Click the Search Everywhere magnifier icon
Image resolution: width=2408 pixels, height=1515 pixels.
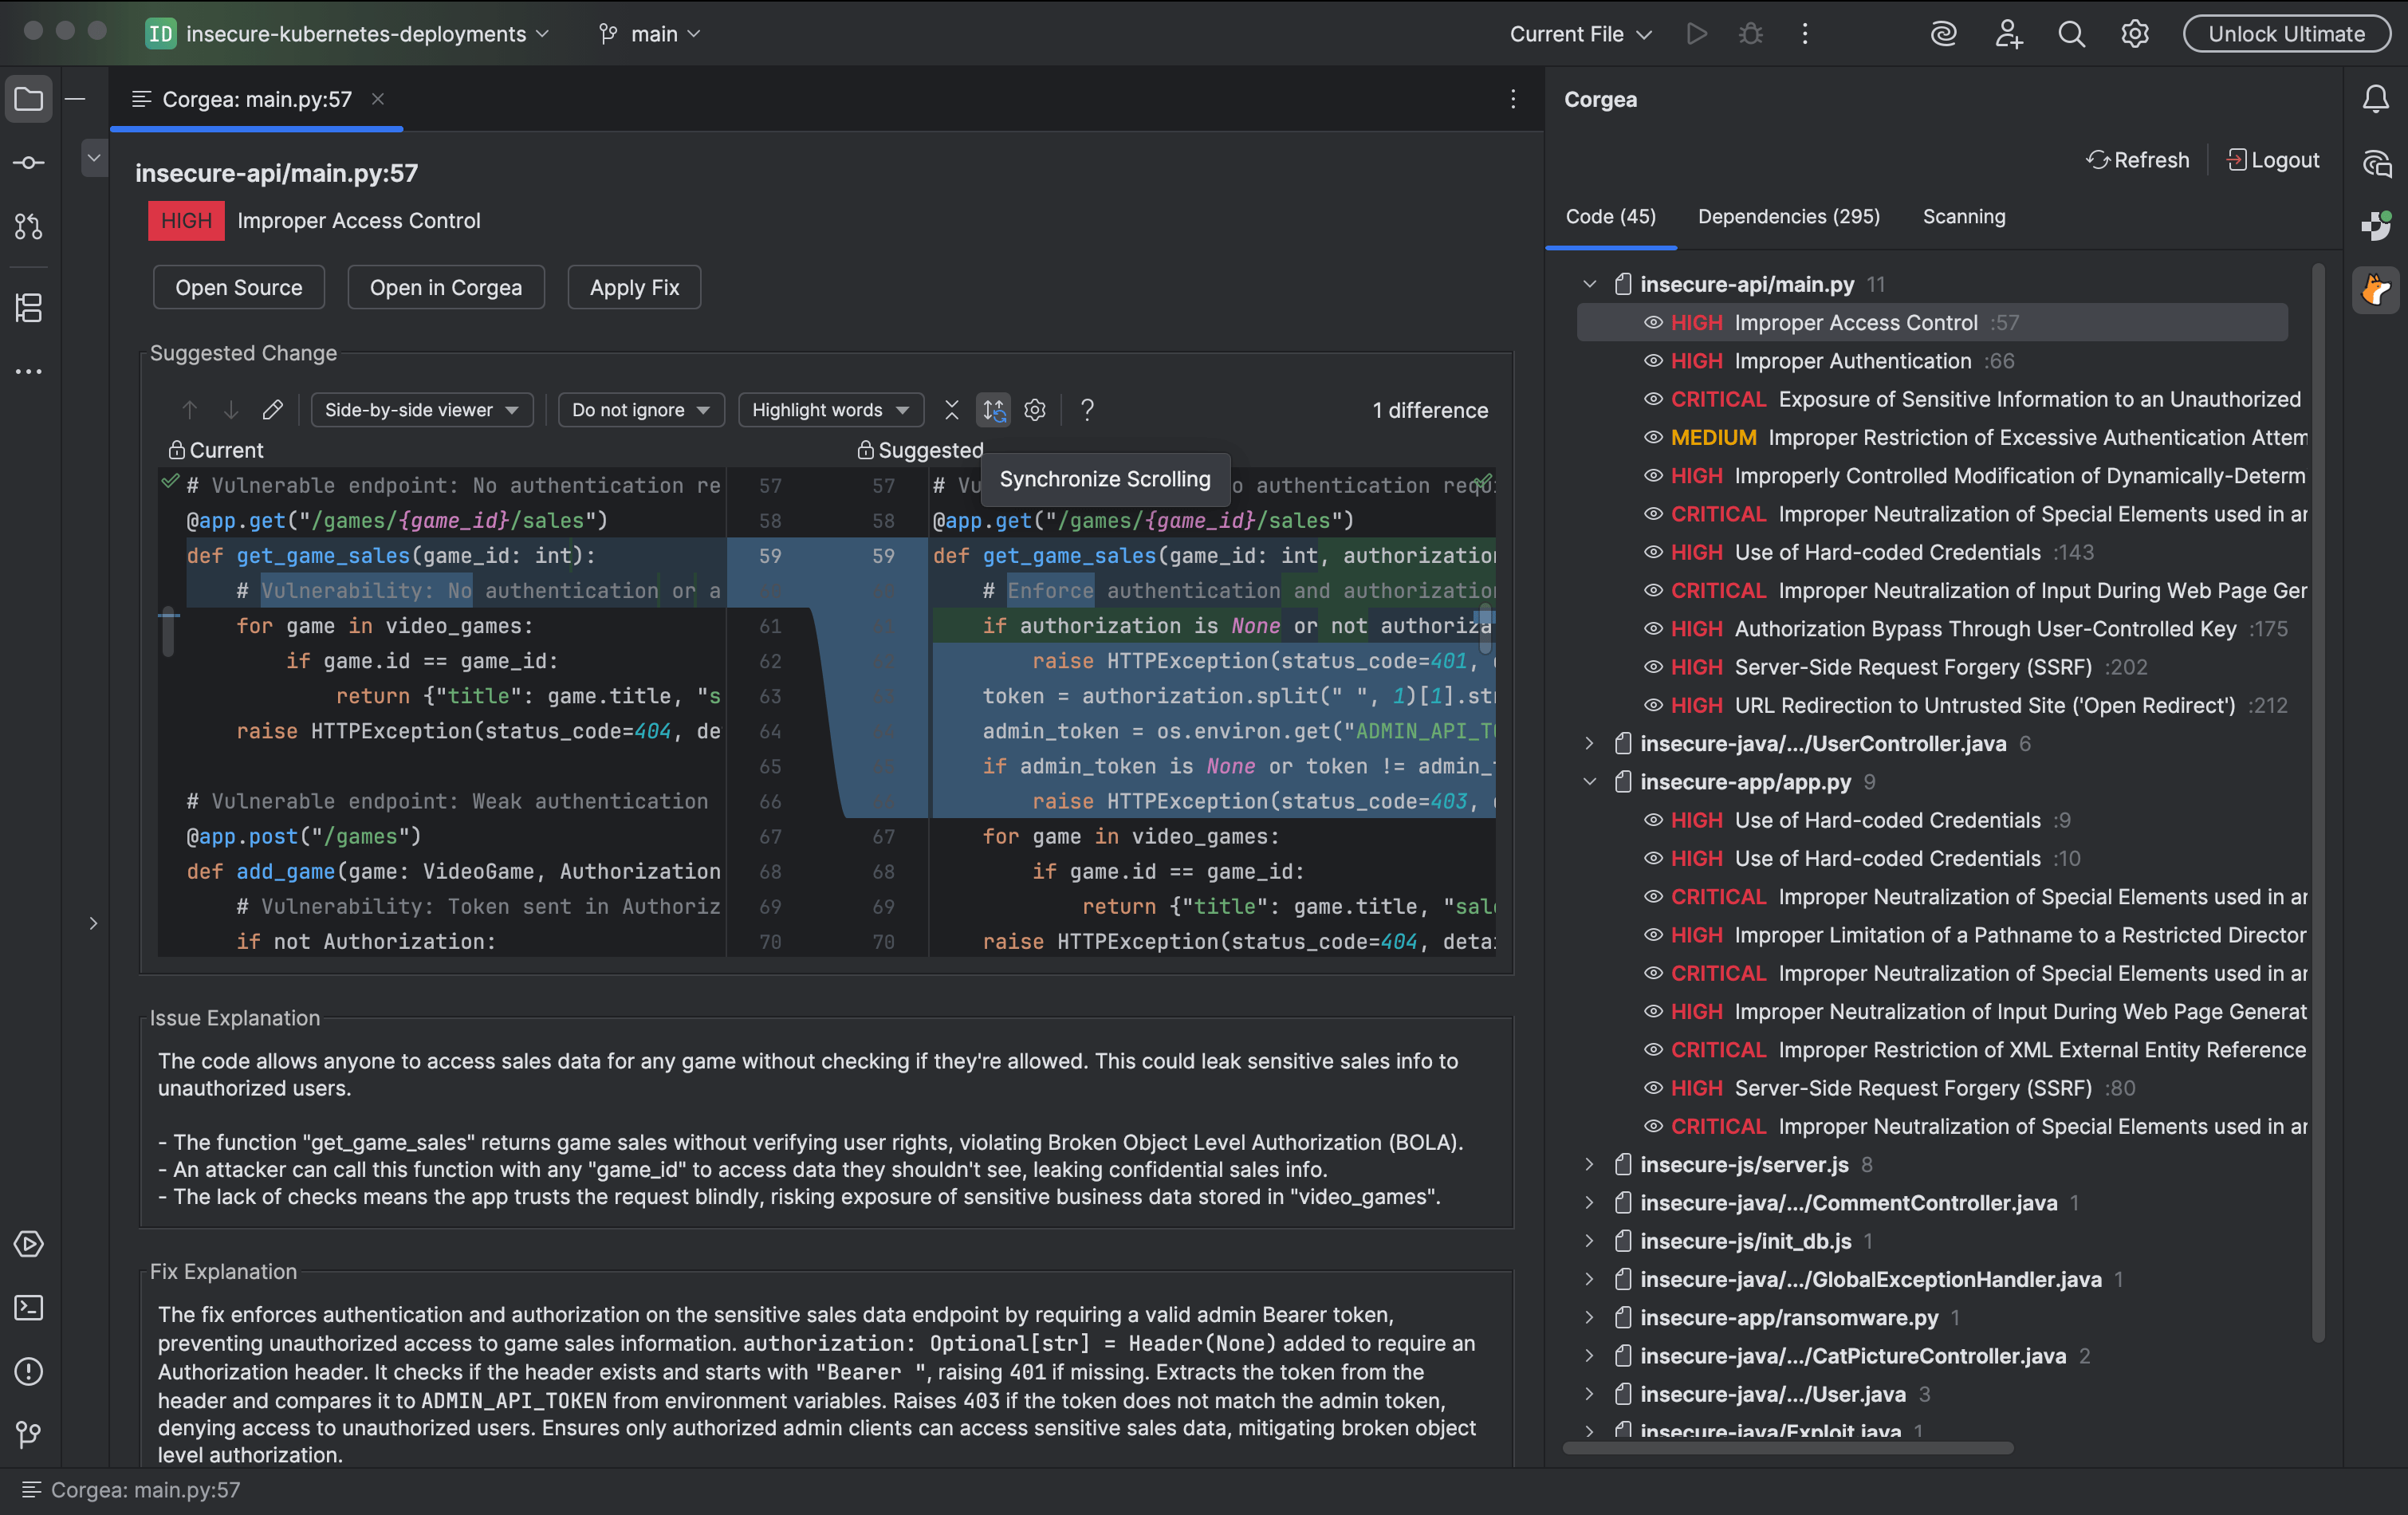pyautogui.click(x=2072, y=34)
